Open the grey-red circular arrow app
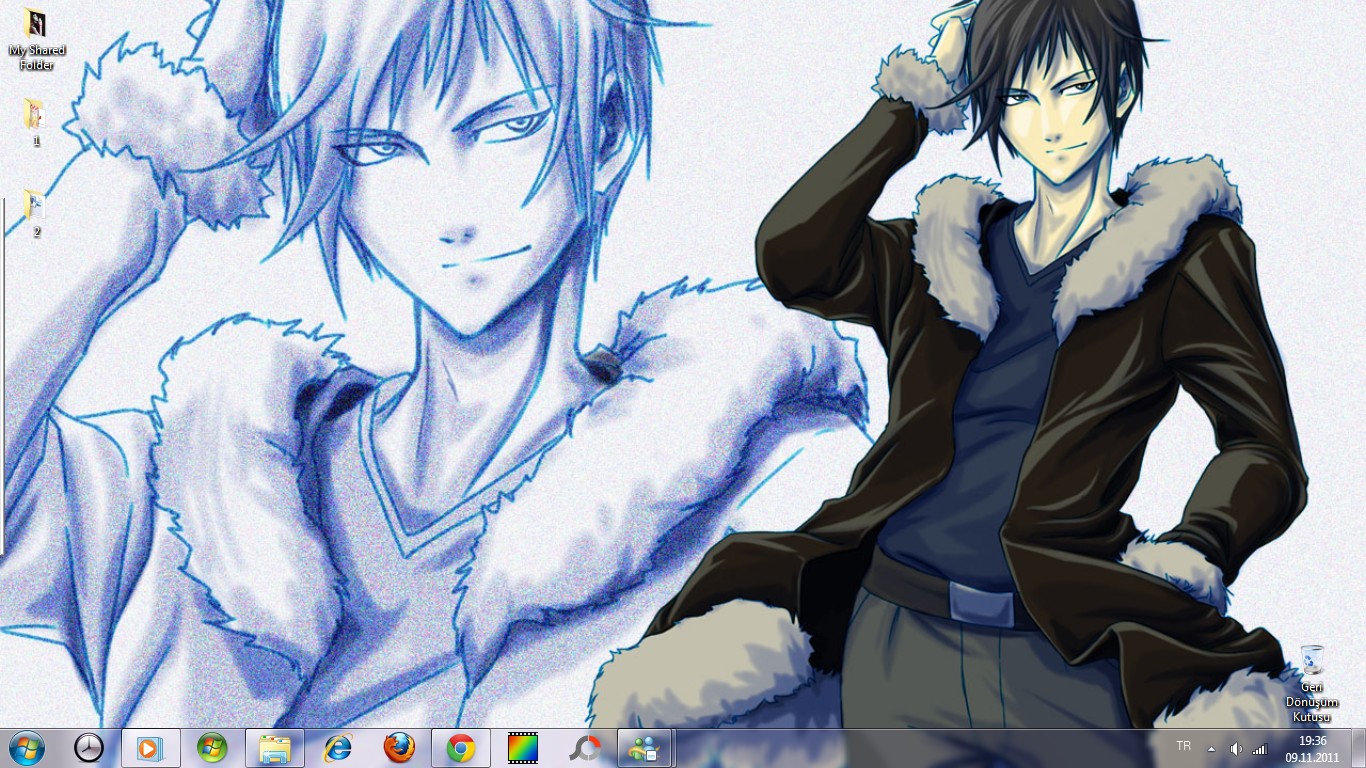The image size is (1366, 768). tap(585, 748)
